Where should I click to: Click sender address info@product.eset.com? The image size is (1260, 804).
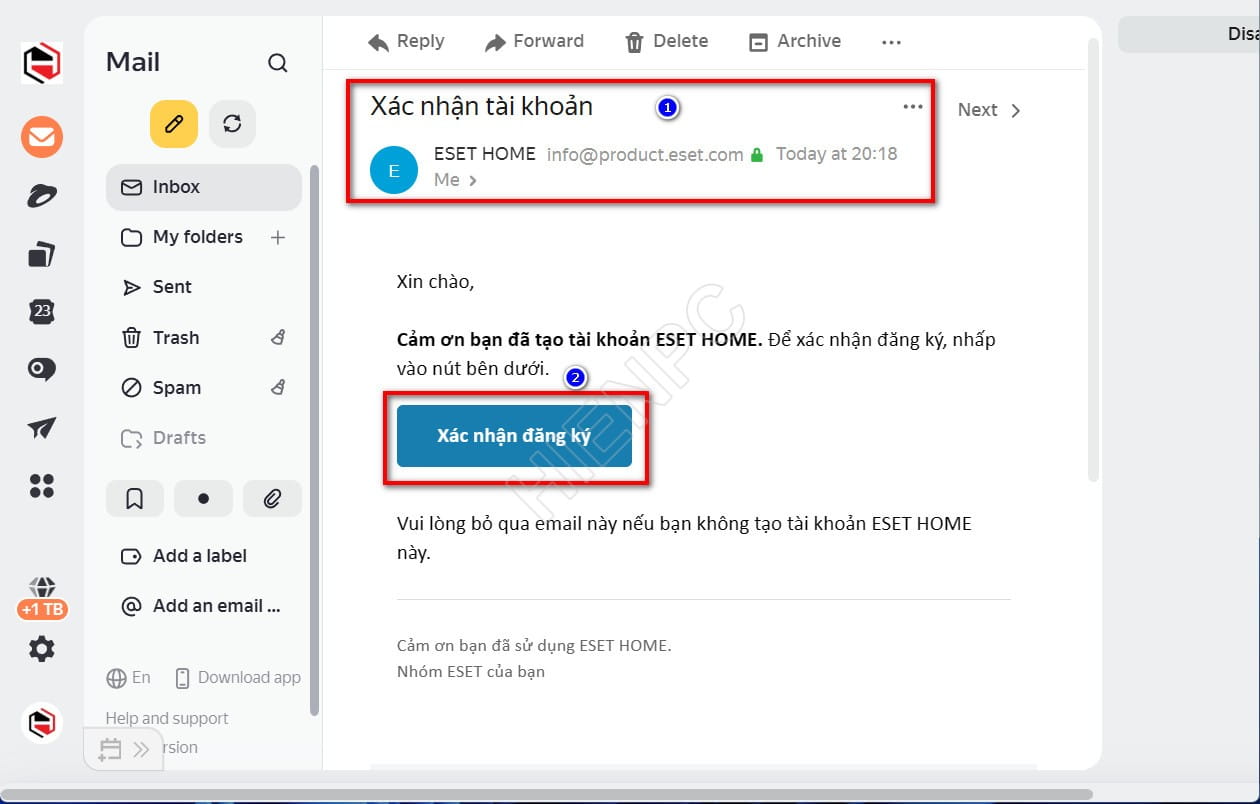645,154
